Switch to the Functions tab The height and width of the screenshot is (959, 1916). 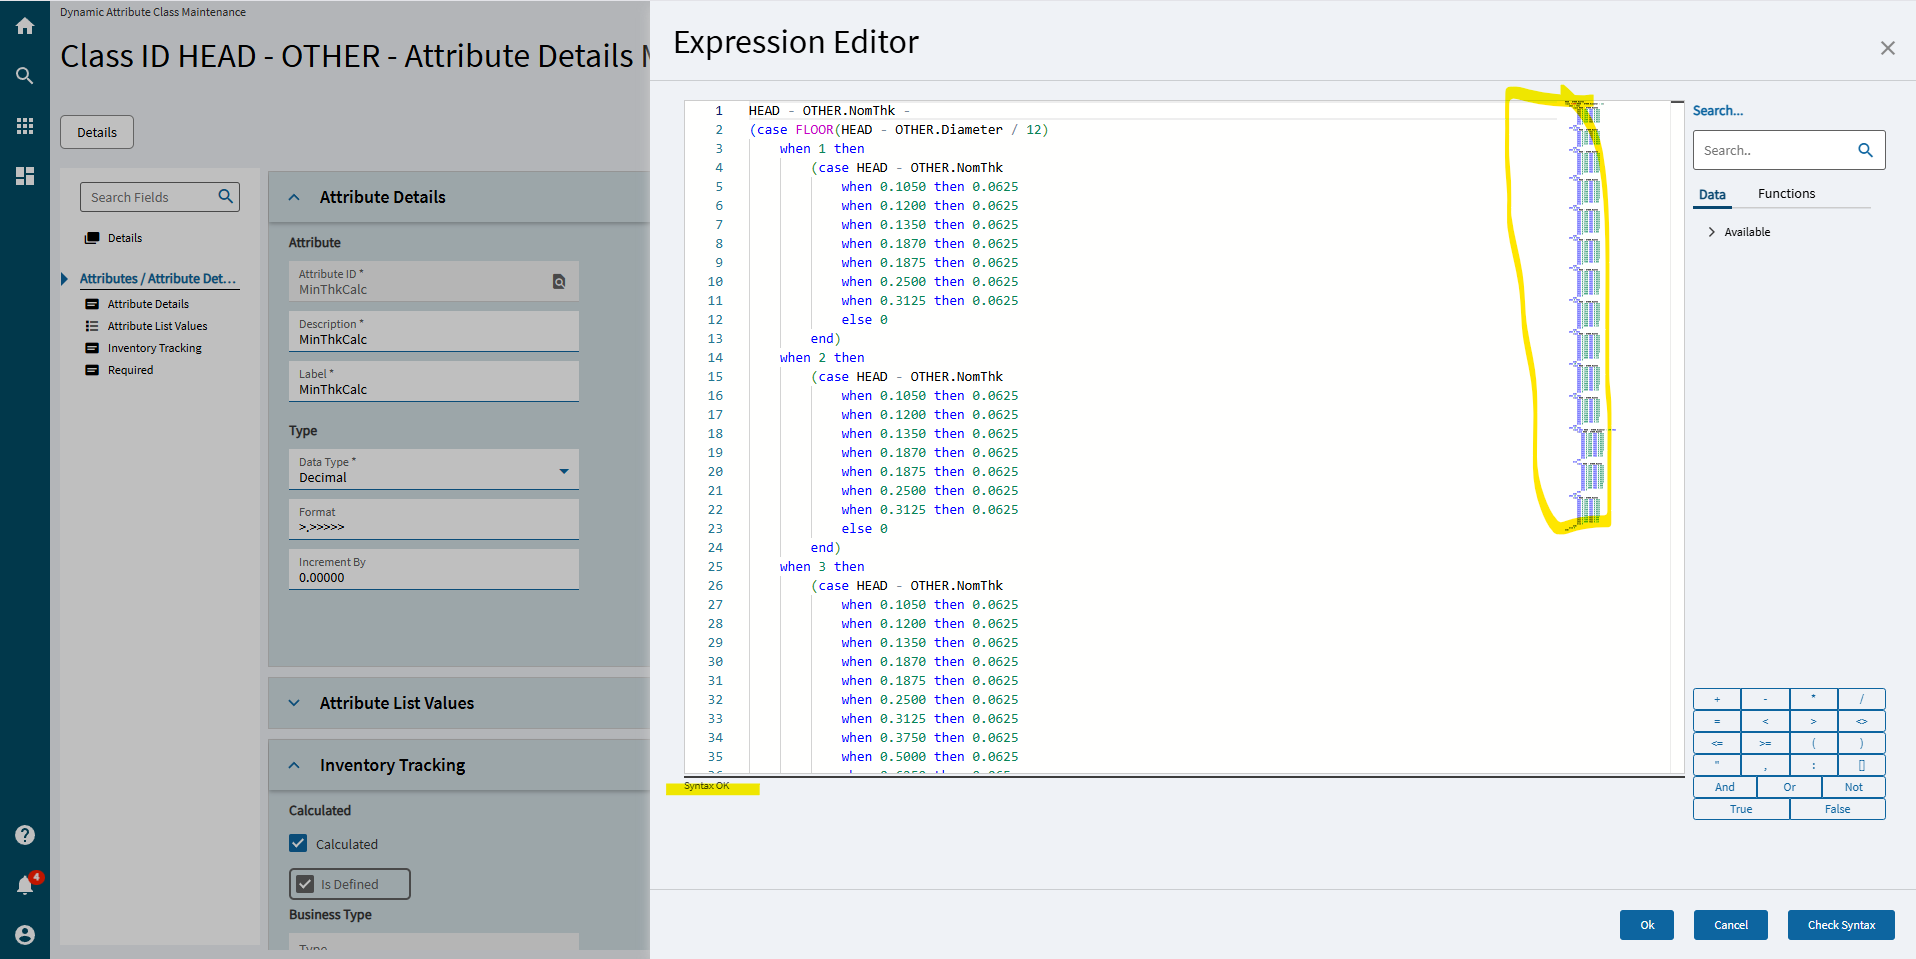pos(1786,194)
